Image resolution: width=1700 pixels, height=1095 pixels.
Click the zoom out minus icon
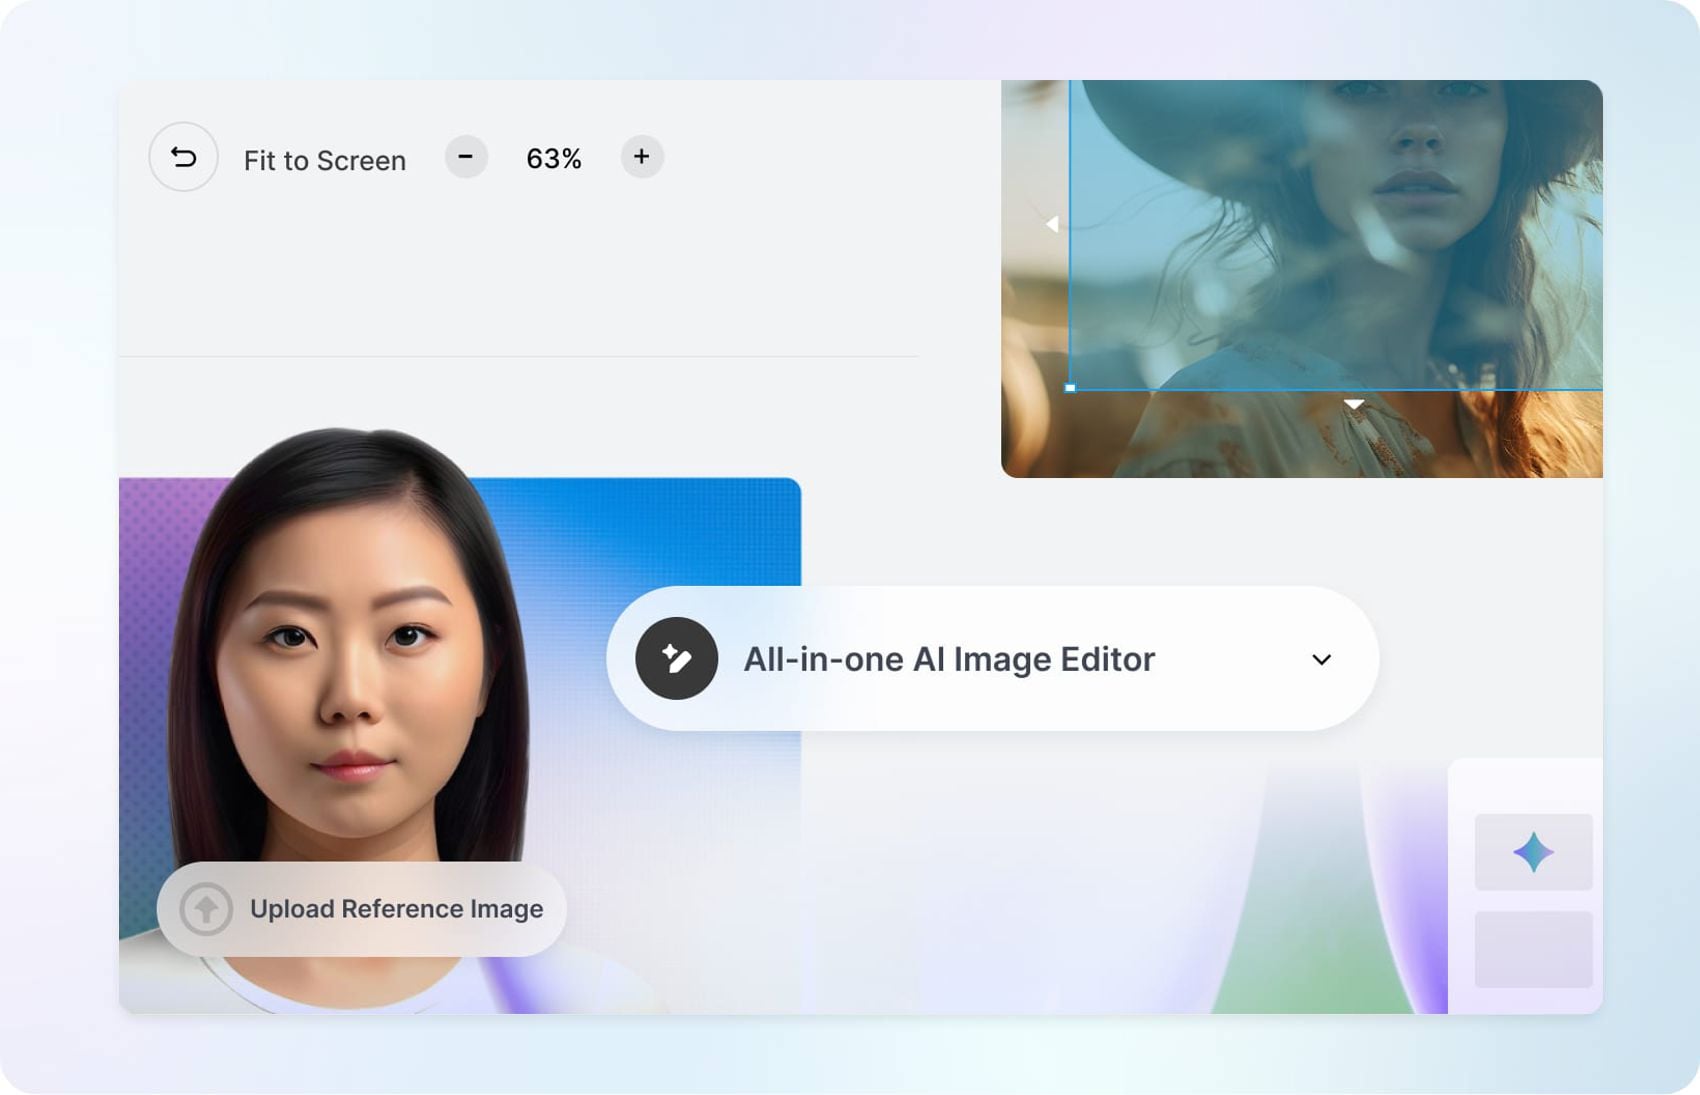(466, 156)
